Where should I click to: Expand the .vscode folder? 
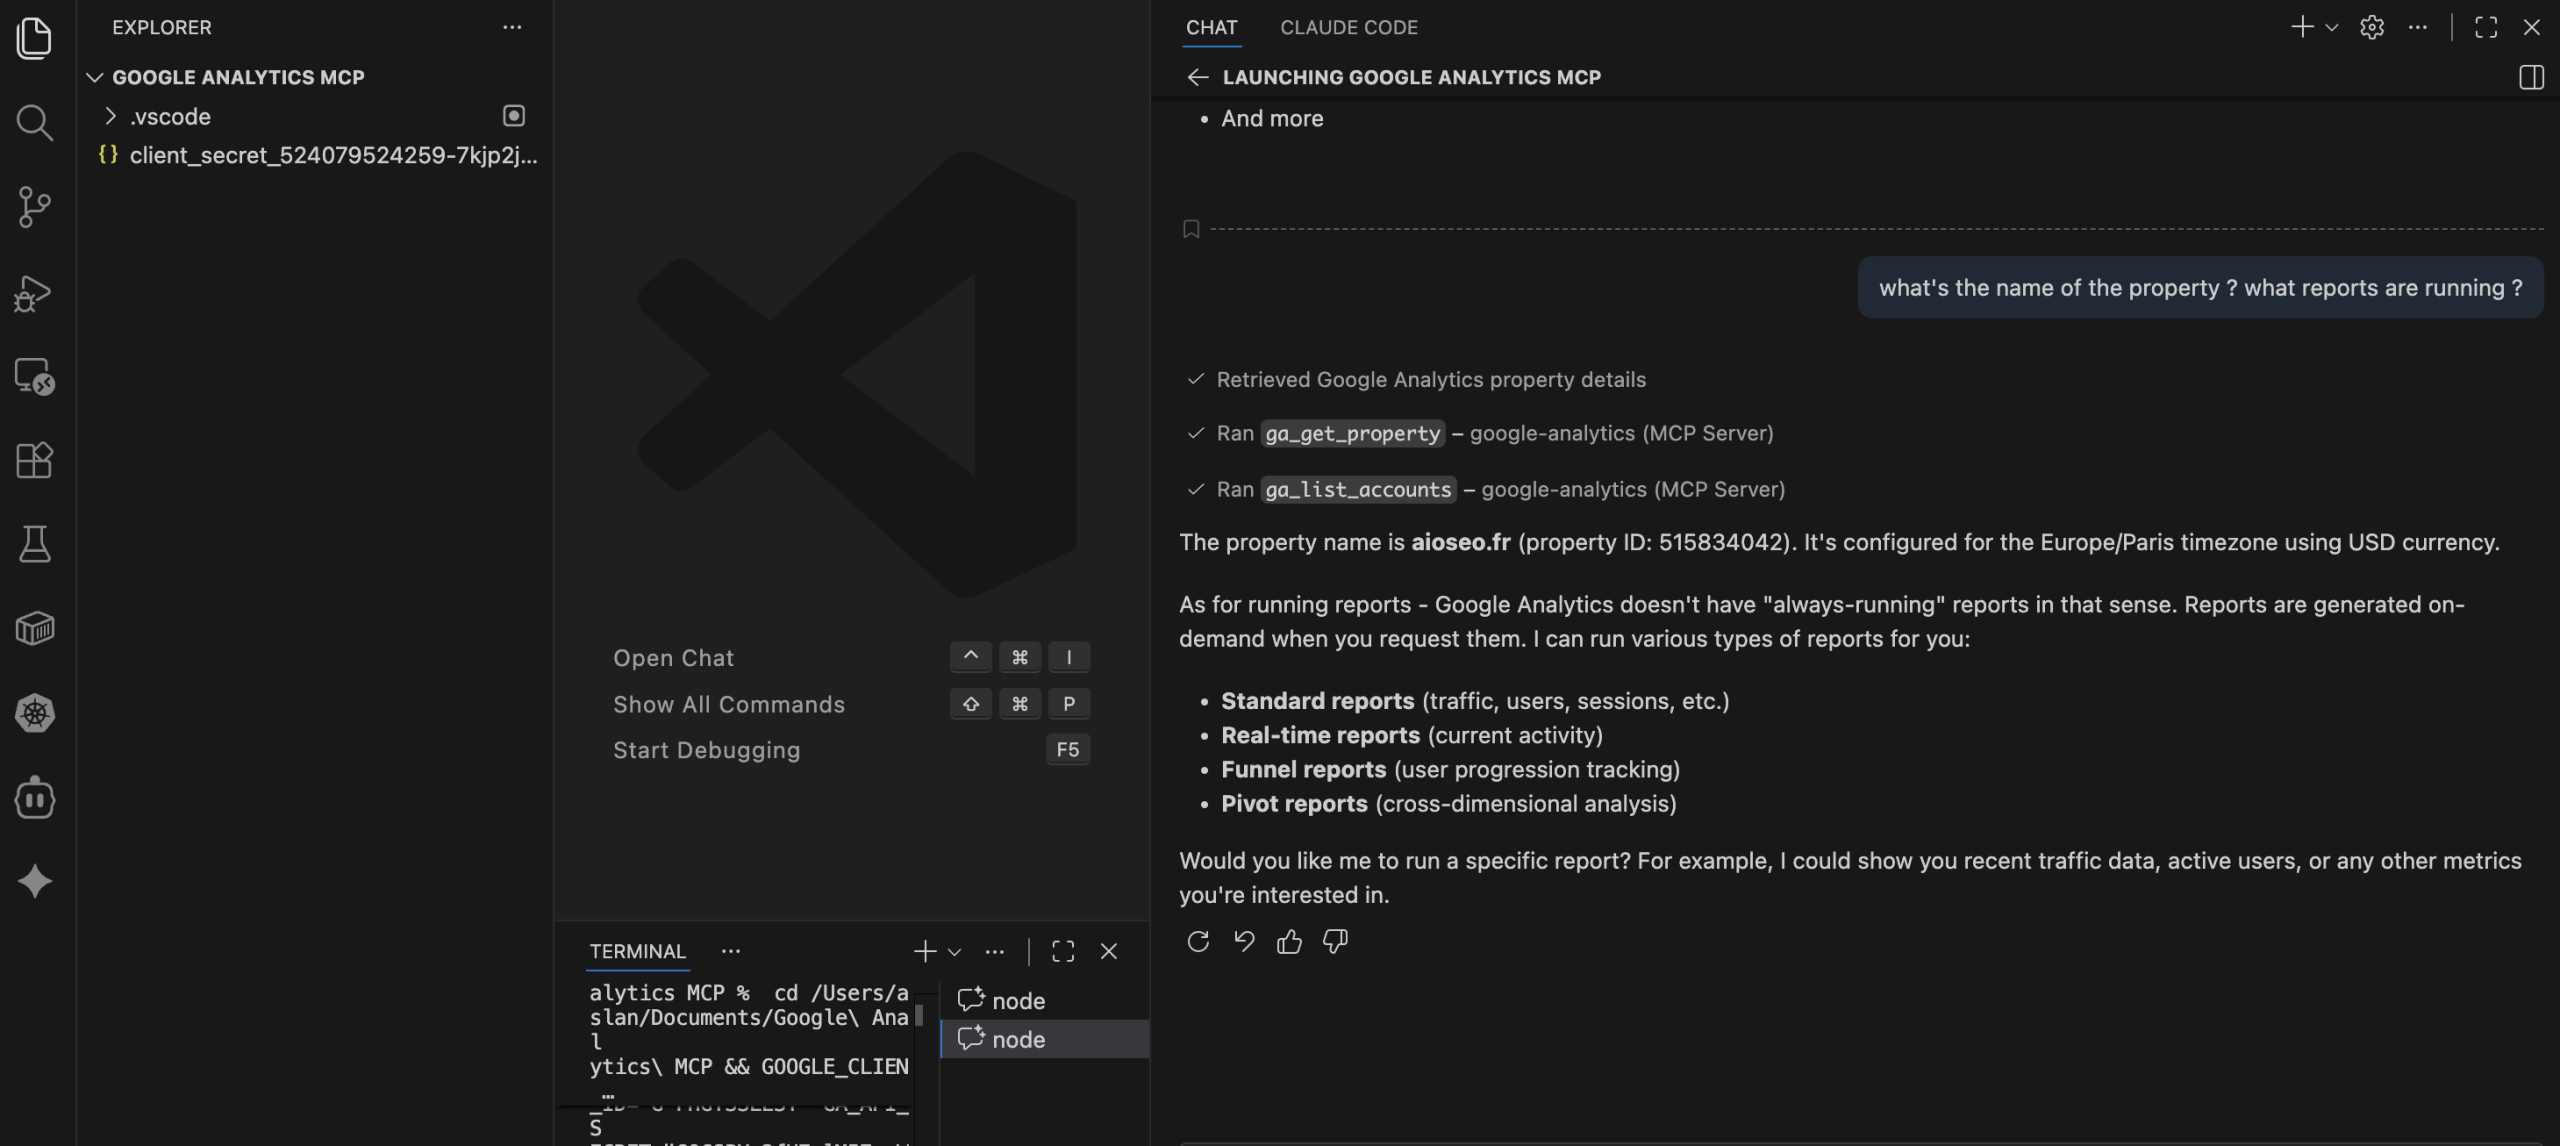[110, 116]
